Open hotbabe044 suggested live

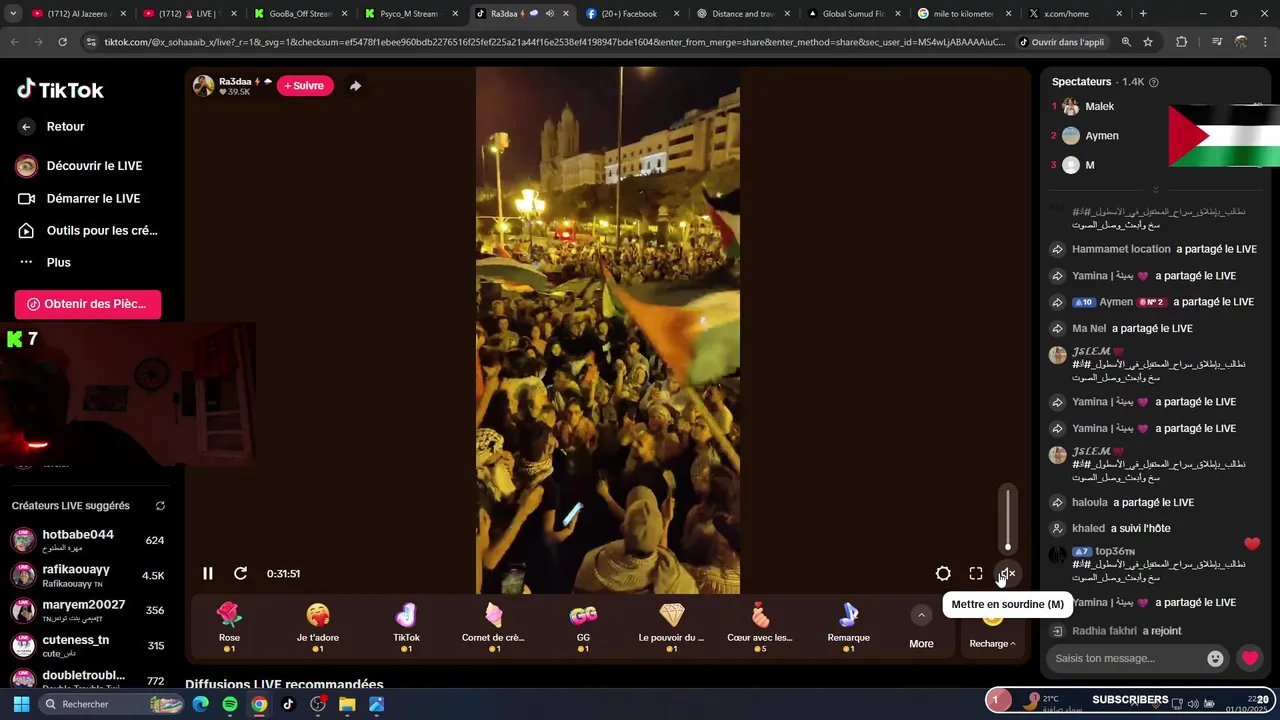pos(88,540)
